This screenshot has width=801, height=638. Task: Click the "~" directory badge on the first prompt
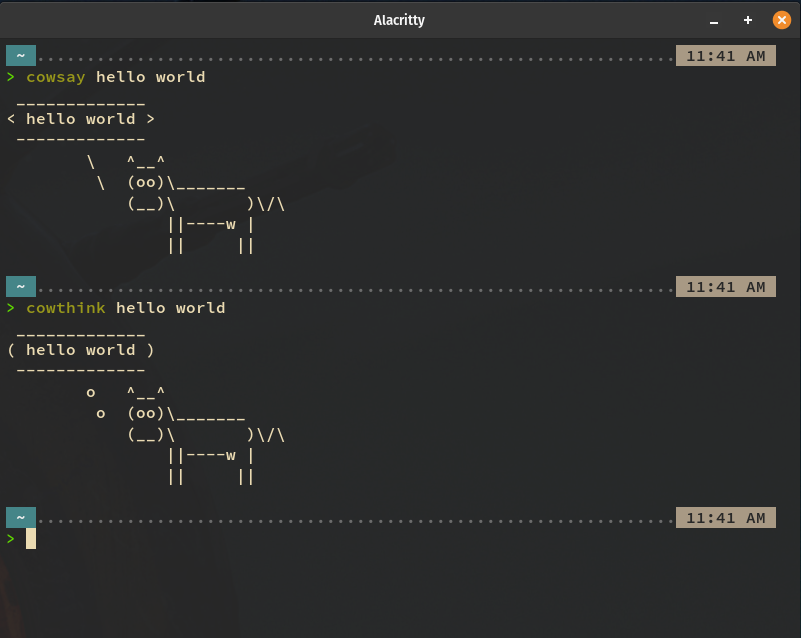click(x=20, y=56)
